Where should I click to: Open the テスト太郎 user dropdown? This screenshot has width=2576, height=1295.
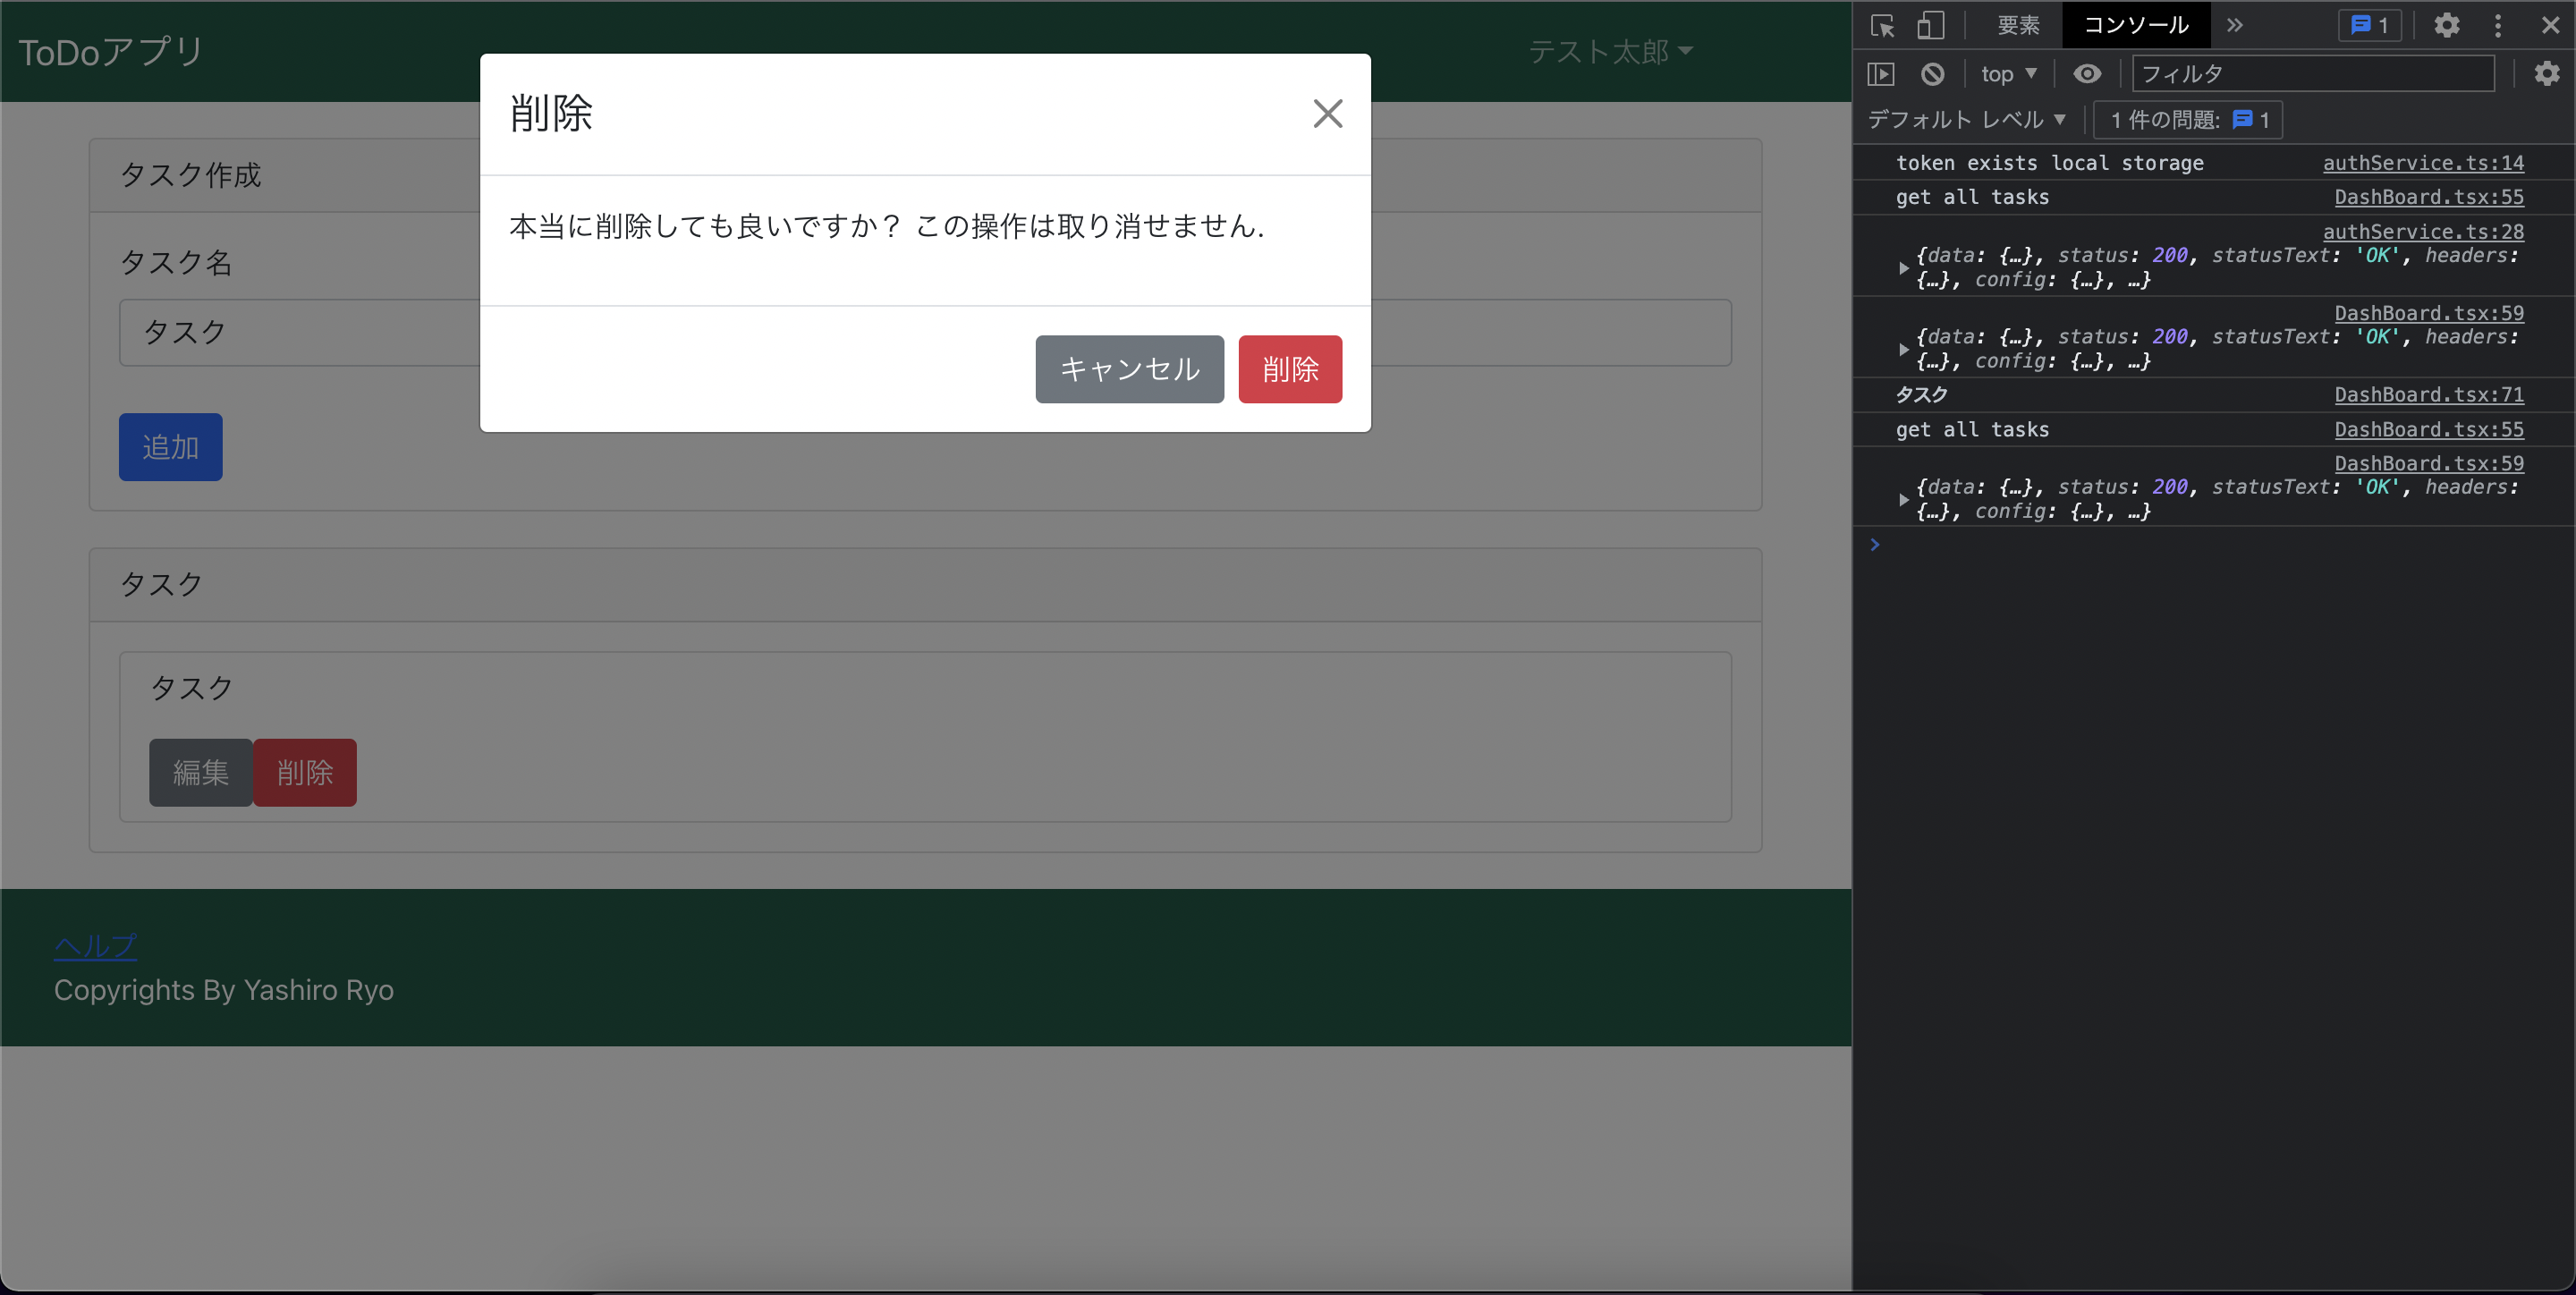click(1610, 51)
